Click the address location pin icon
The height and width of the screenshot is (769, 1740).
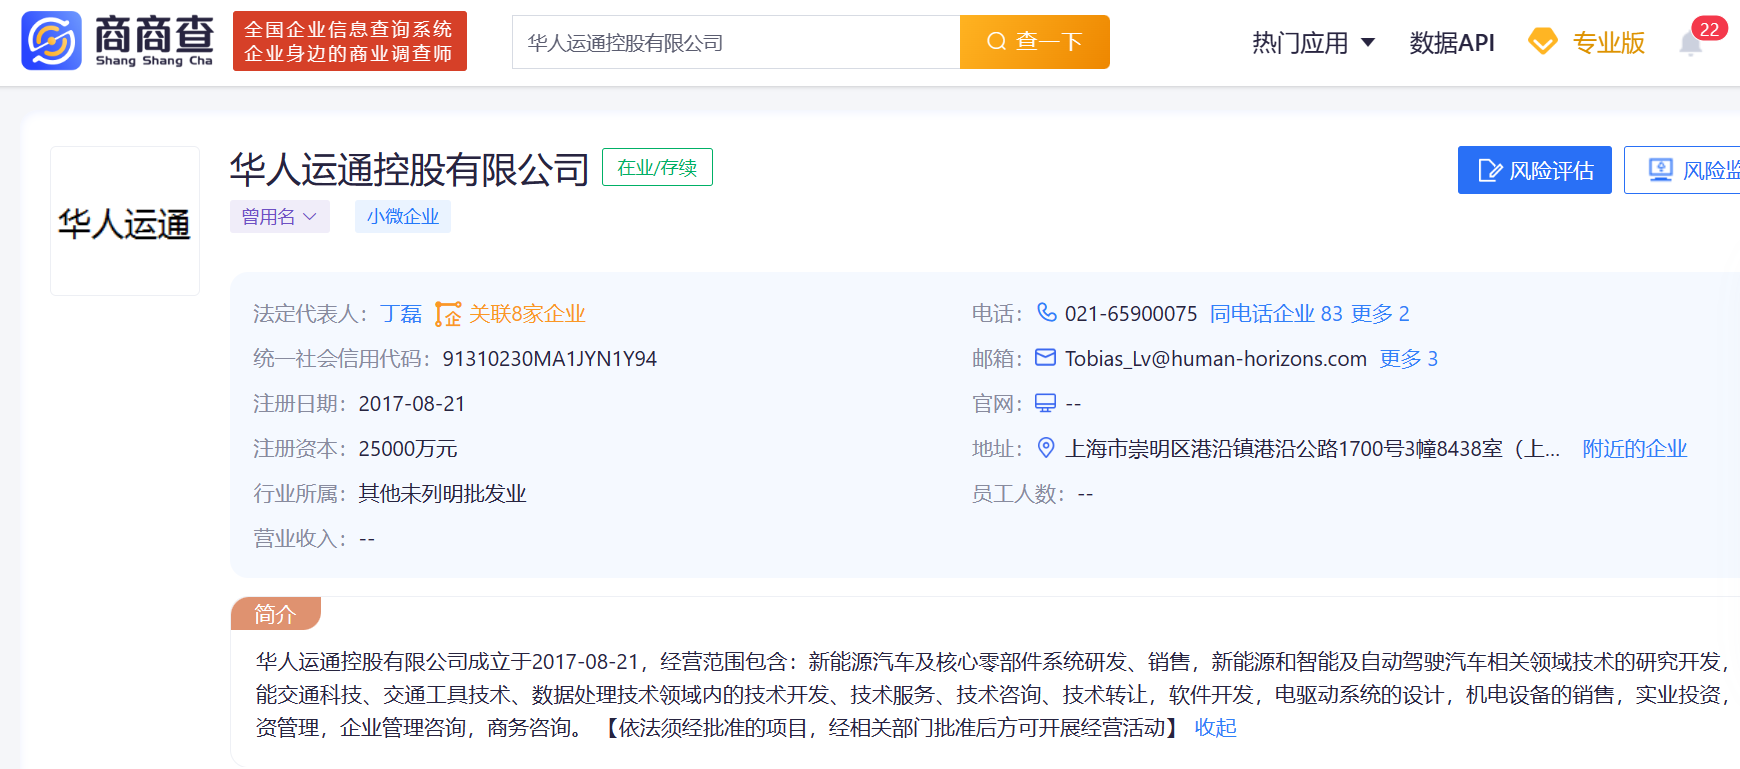point(1046,447)
